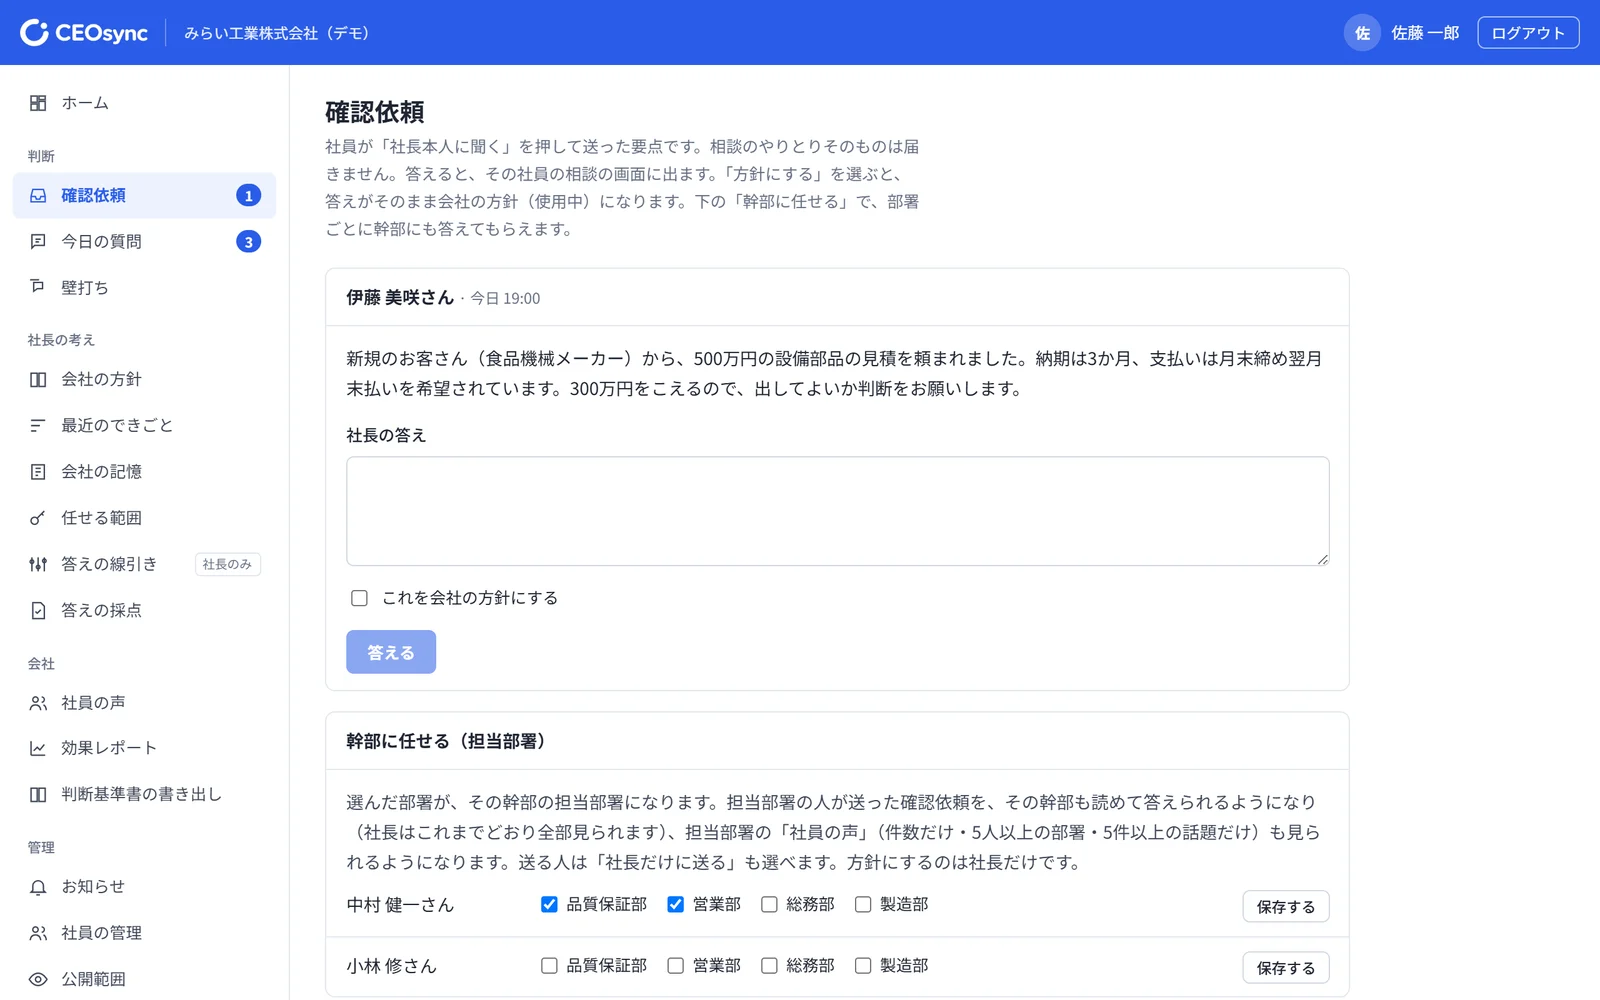This screenshot has height=1000, width=1600.
Task: Click the 今日の質問 chat icon
Action: click(38, 242)
